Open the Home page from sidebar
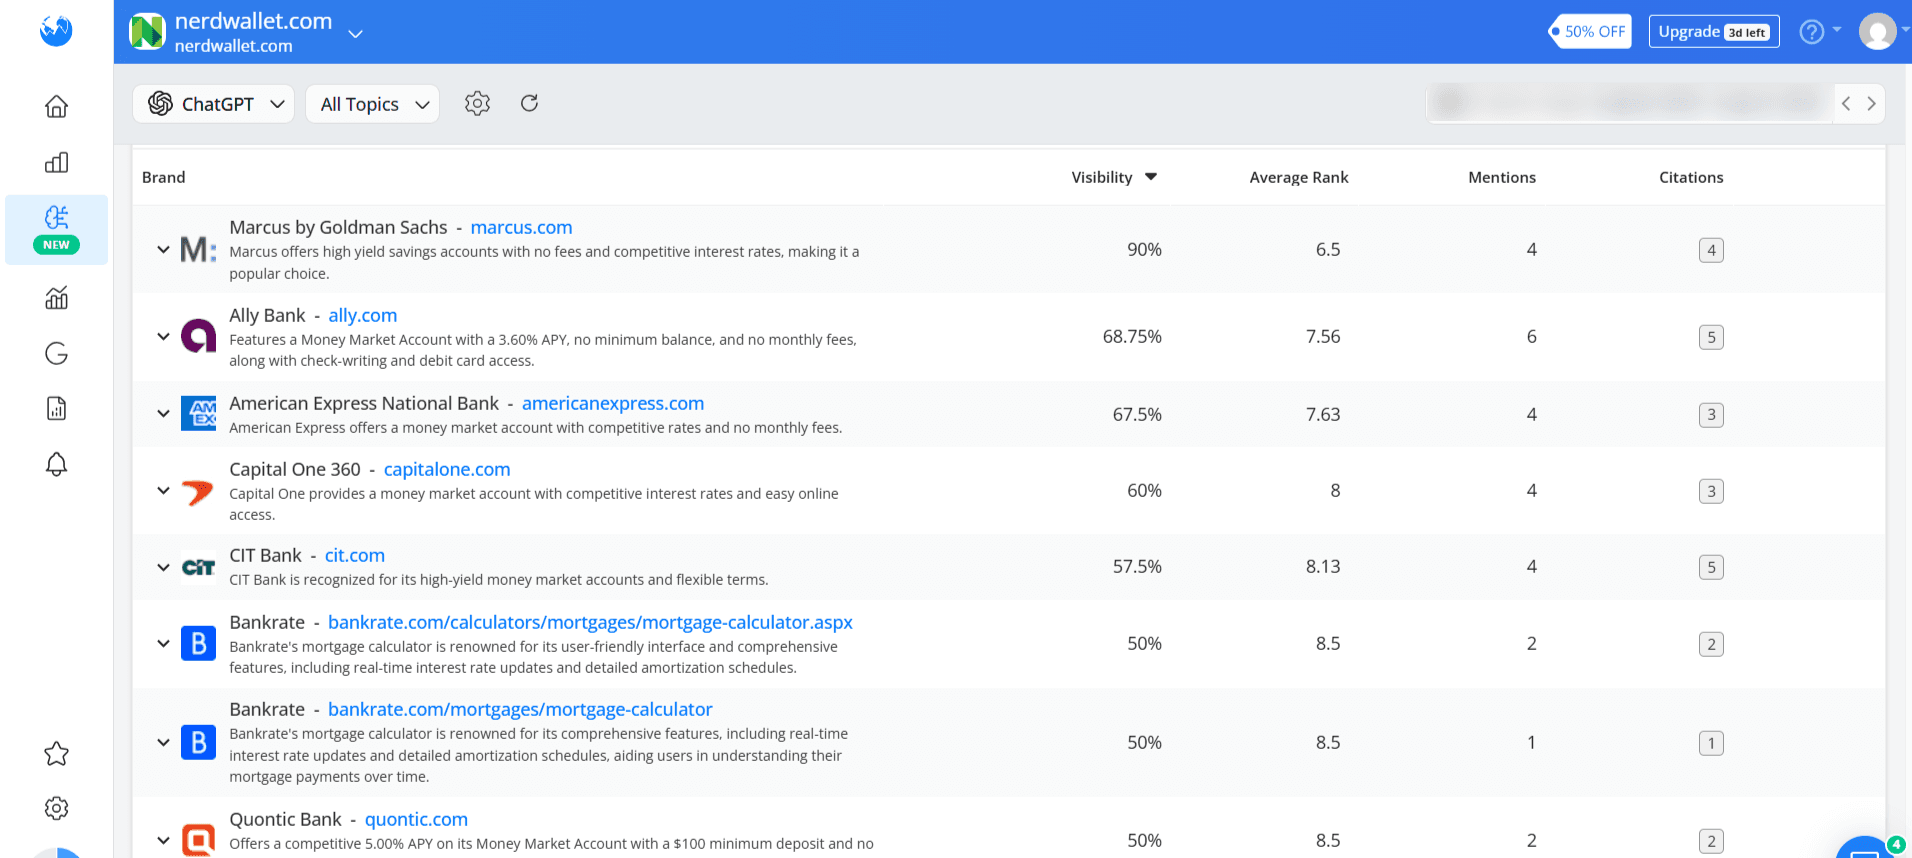Viewport: 1912px width, 858px height. click(x=57, y=106)
